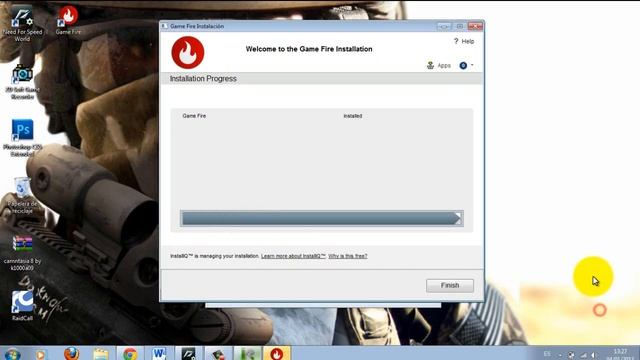This screenshot has width=640, height=360.
Task: Launch Firefox from the taskbar
Action: coord(71,354)
